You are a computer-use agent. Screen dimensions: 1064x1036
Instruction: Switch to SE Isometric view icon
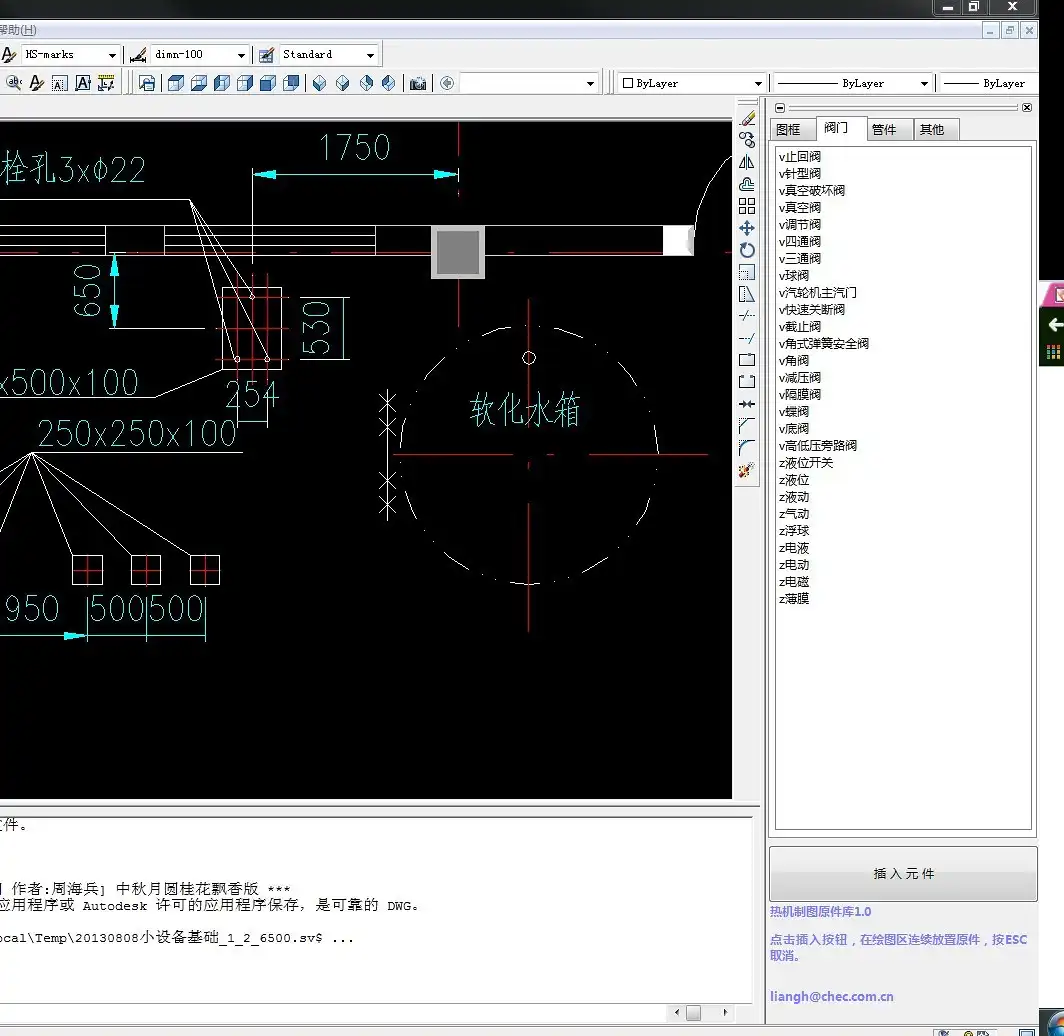pos(343,83)
